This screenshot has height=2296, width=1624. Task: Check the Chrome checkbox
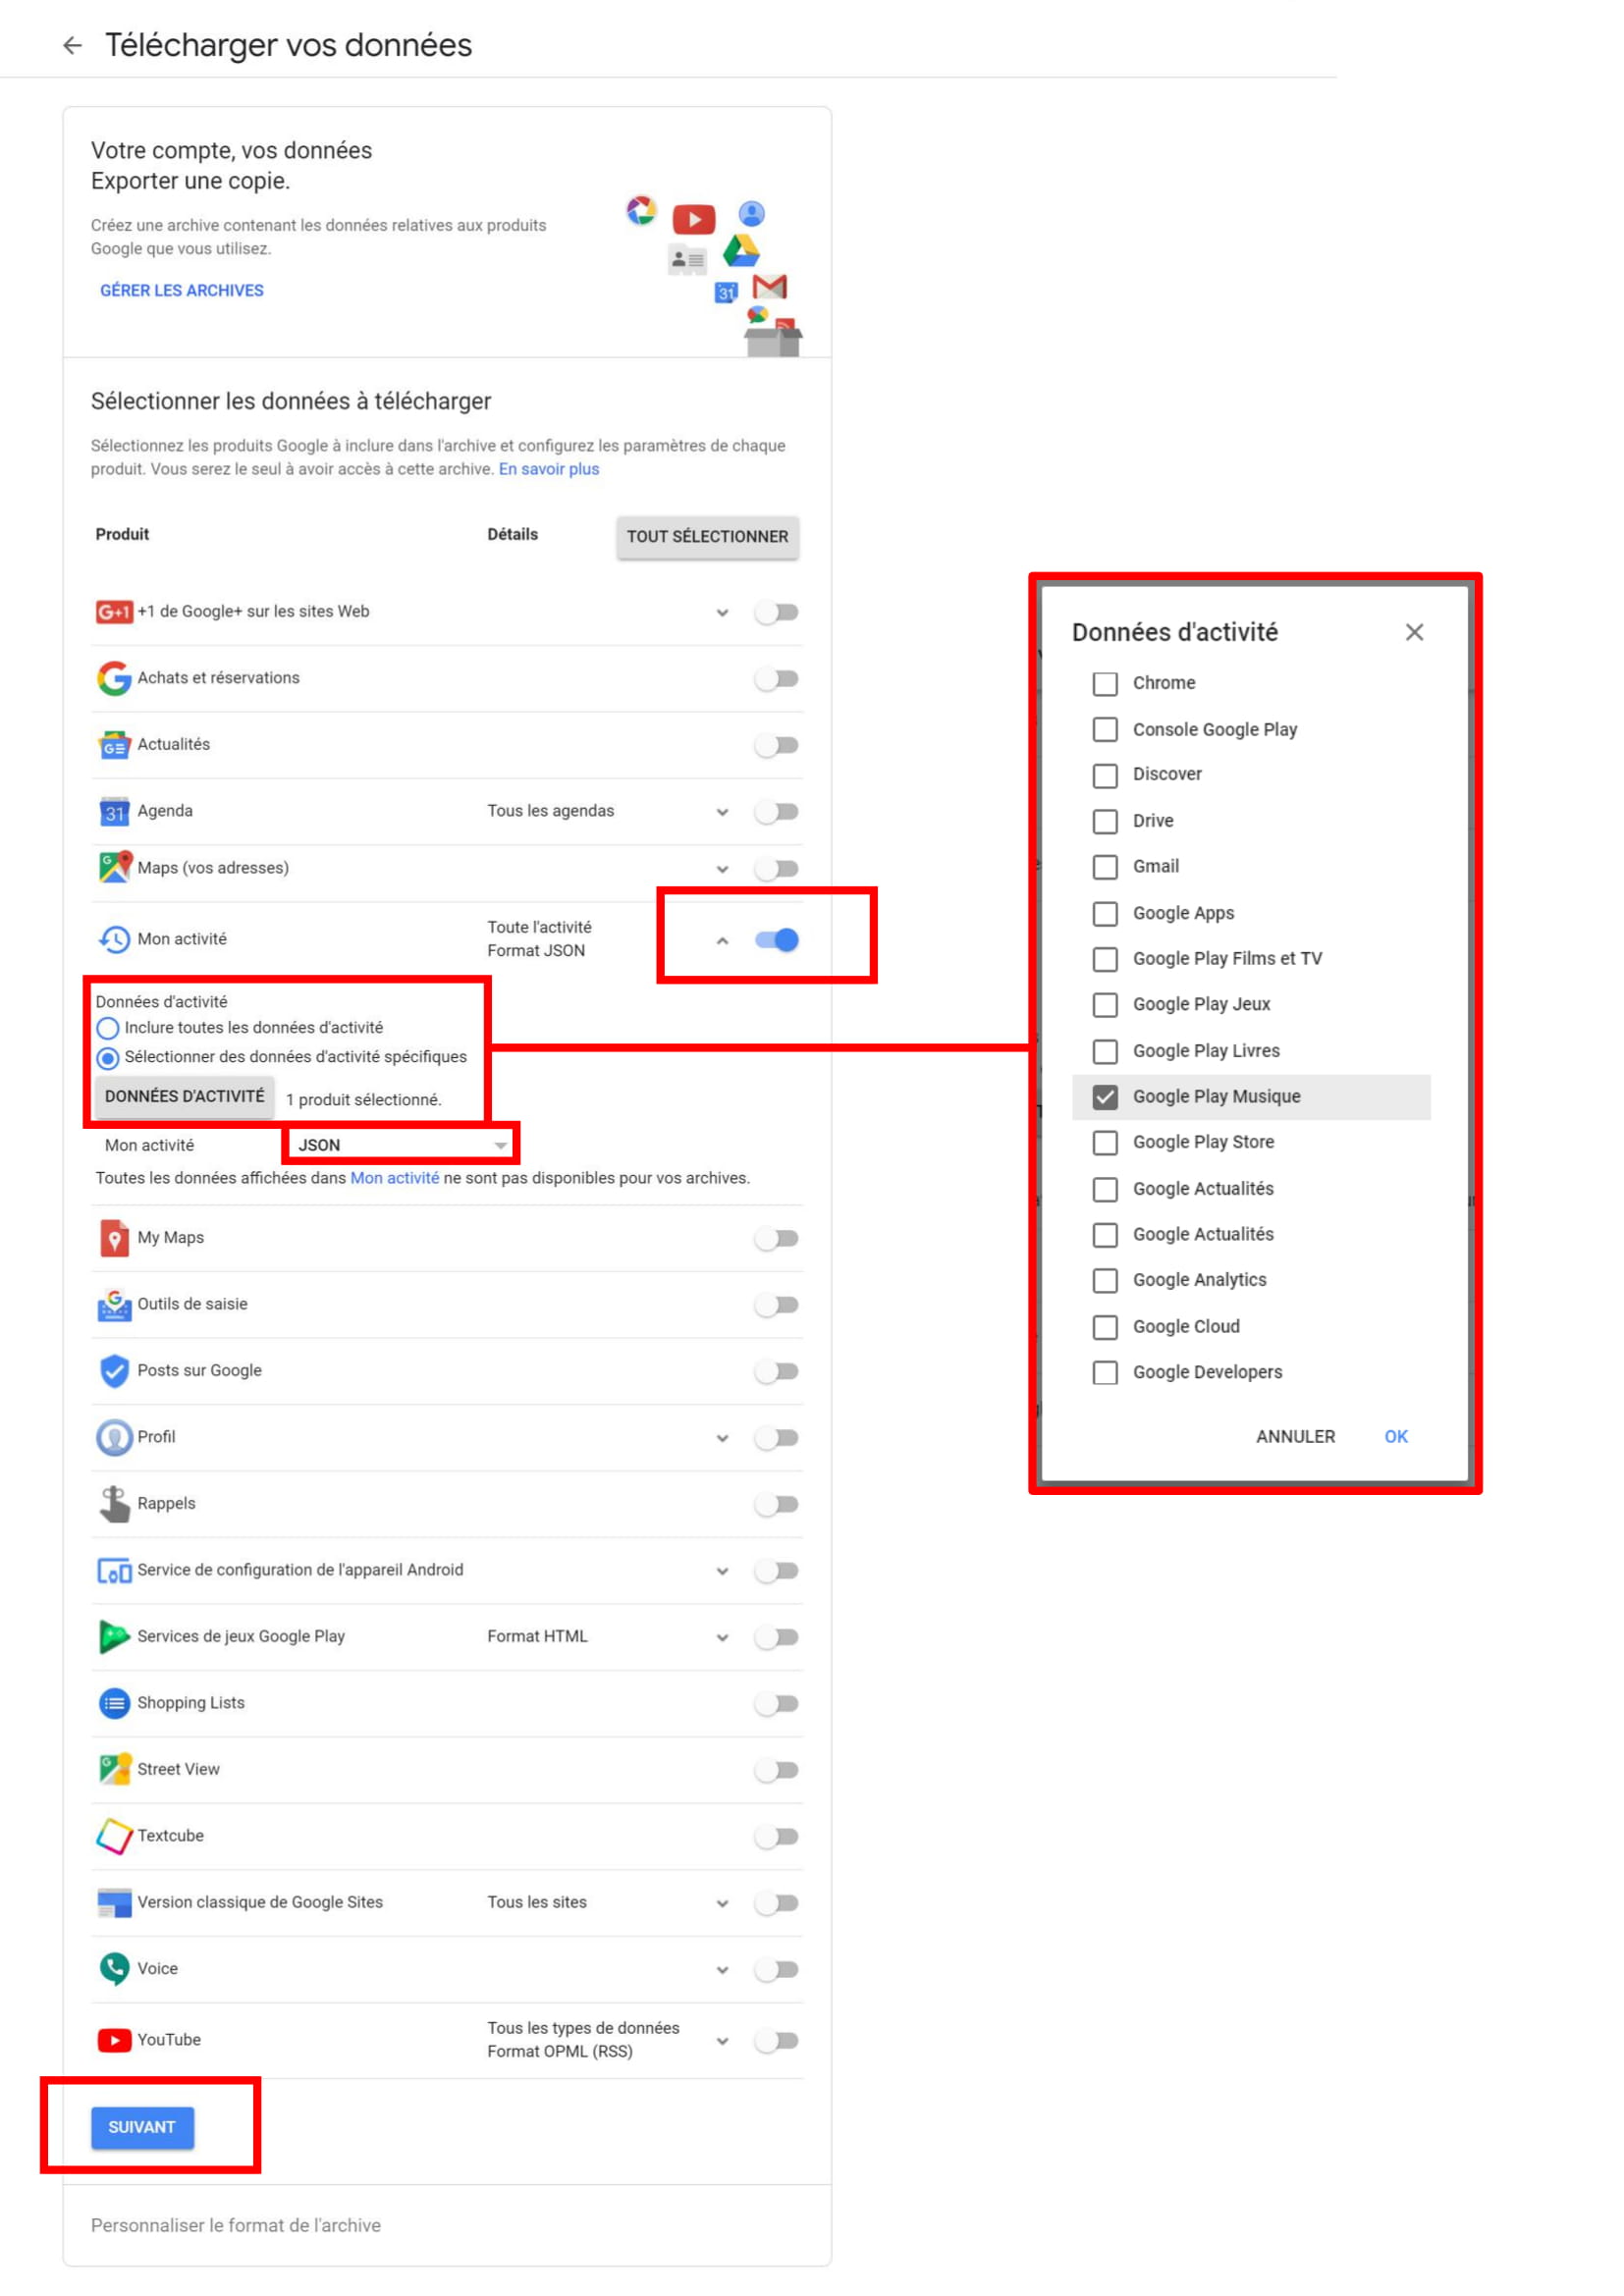(1105, 684)
